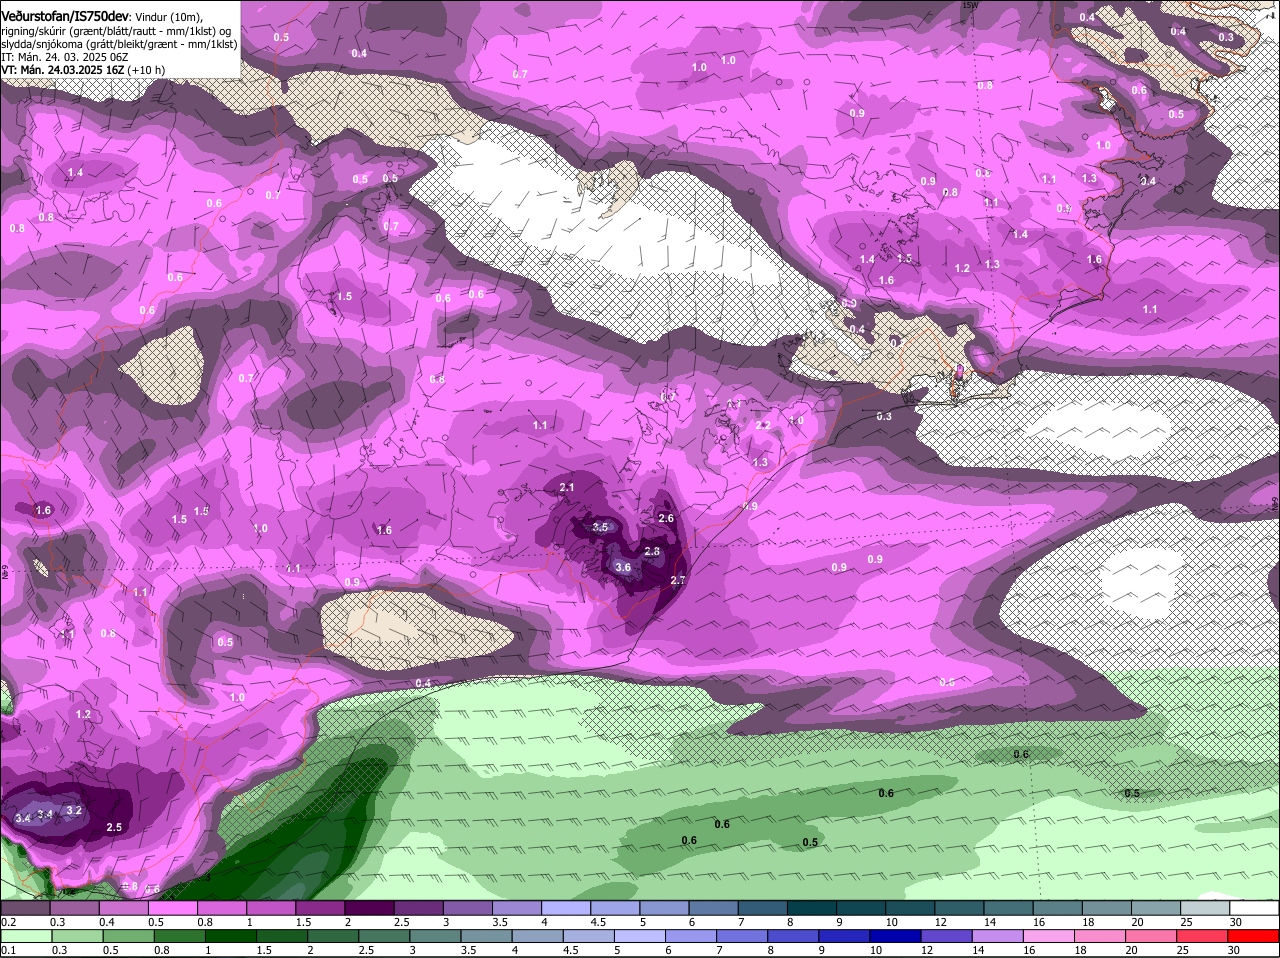Screen dimensions: 1280x958
Task: Click the 3.2 value label on the map
Action: point(74,810)
